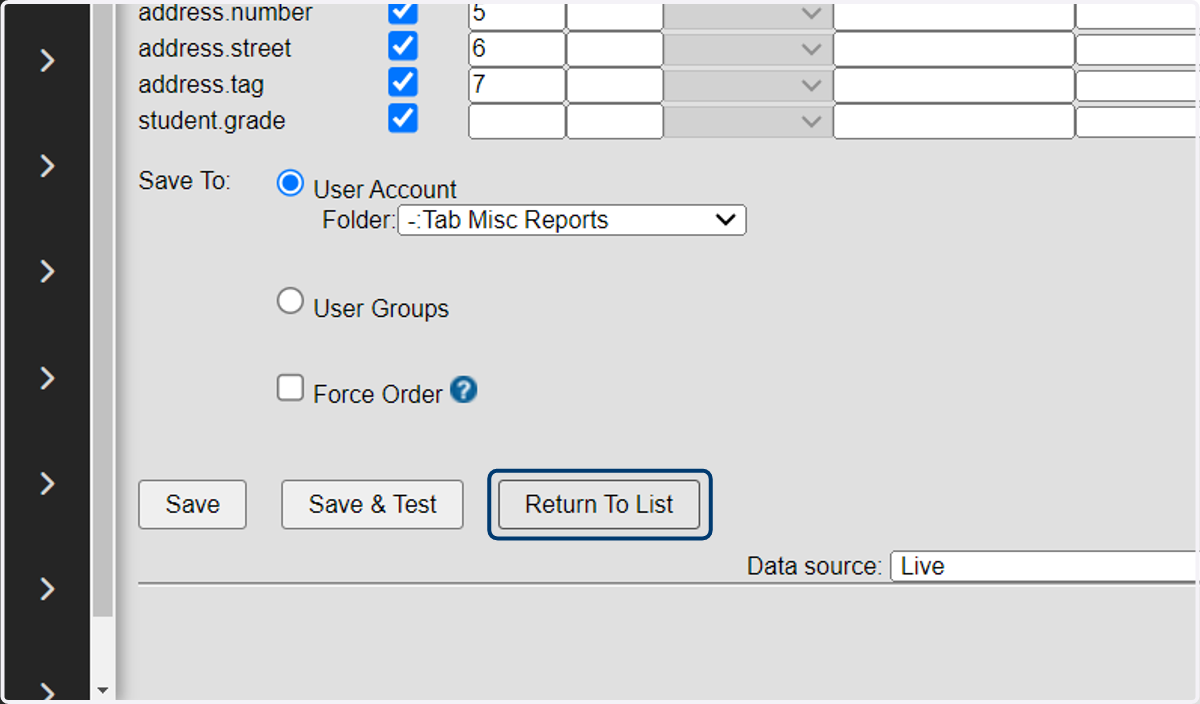This screenshot has width=1200, height=704.
Task: Toggle the address.number checkbox
Action: point(403,13)
